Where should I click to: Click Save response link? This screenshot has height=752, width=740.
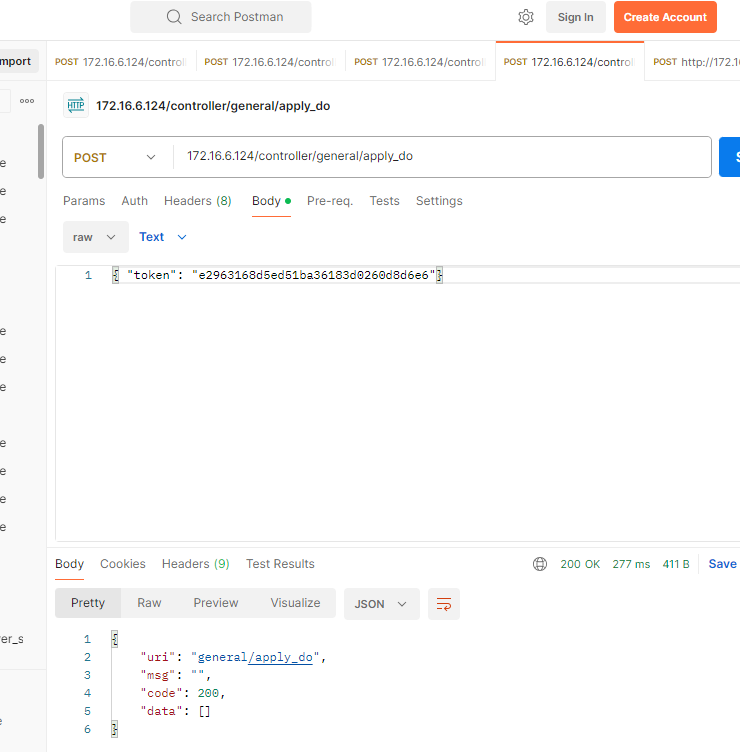[722, 564]
